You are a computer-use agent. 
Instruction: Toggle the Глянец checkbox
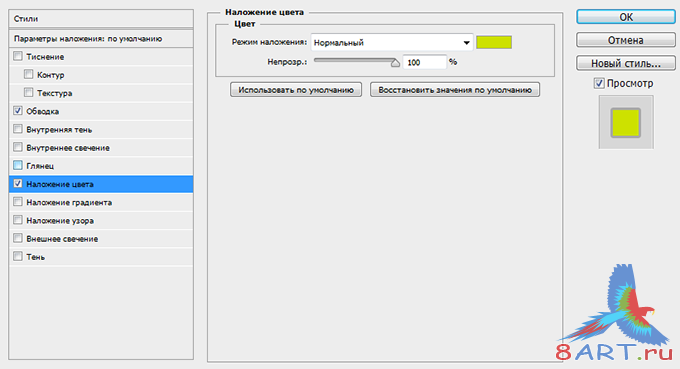click(18, 166)
